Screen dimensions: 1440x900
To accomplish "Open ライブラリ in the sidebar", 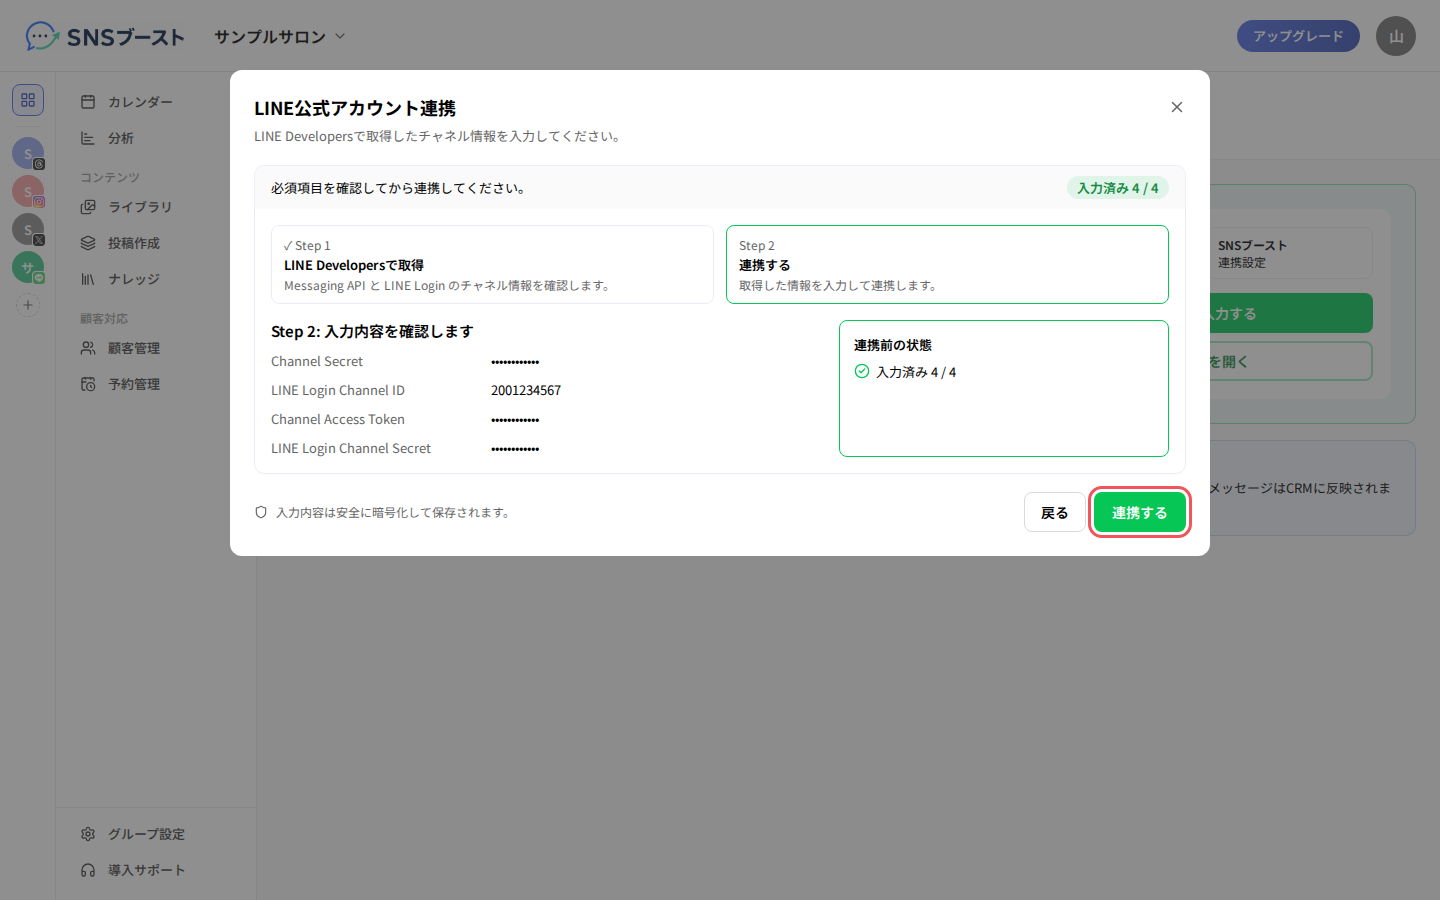I will 156,207.
